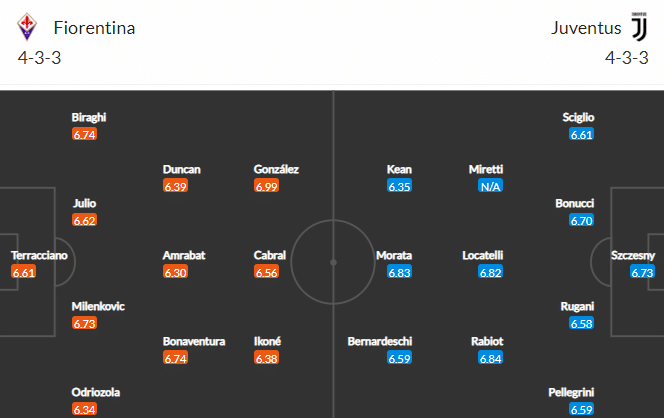Image resolution: width=664 pixels, height=418 pixels.
Task: Open player Morata in the lineup
Action: (394, 255)
